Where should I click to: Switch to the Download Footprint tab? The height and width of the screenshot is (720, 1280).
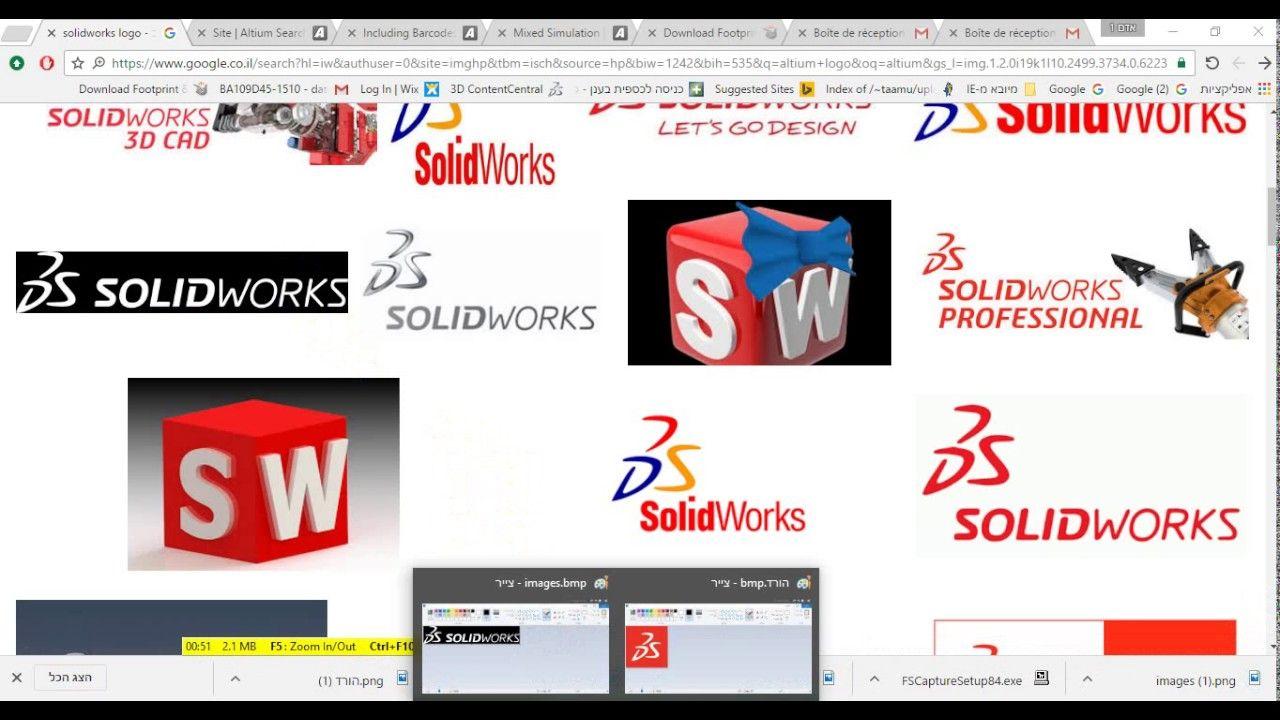pos(711,33)
